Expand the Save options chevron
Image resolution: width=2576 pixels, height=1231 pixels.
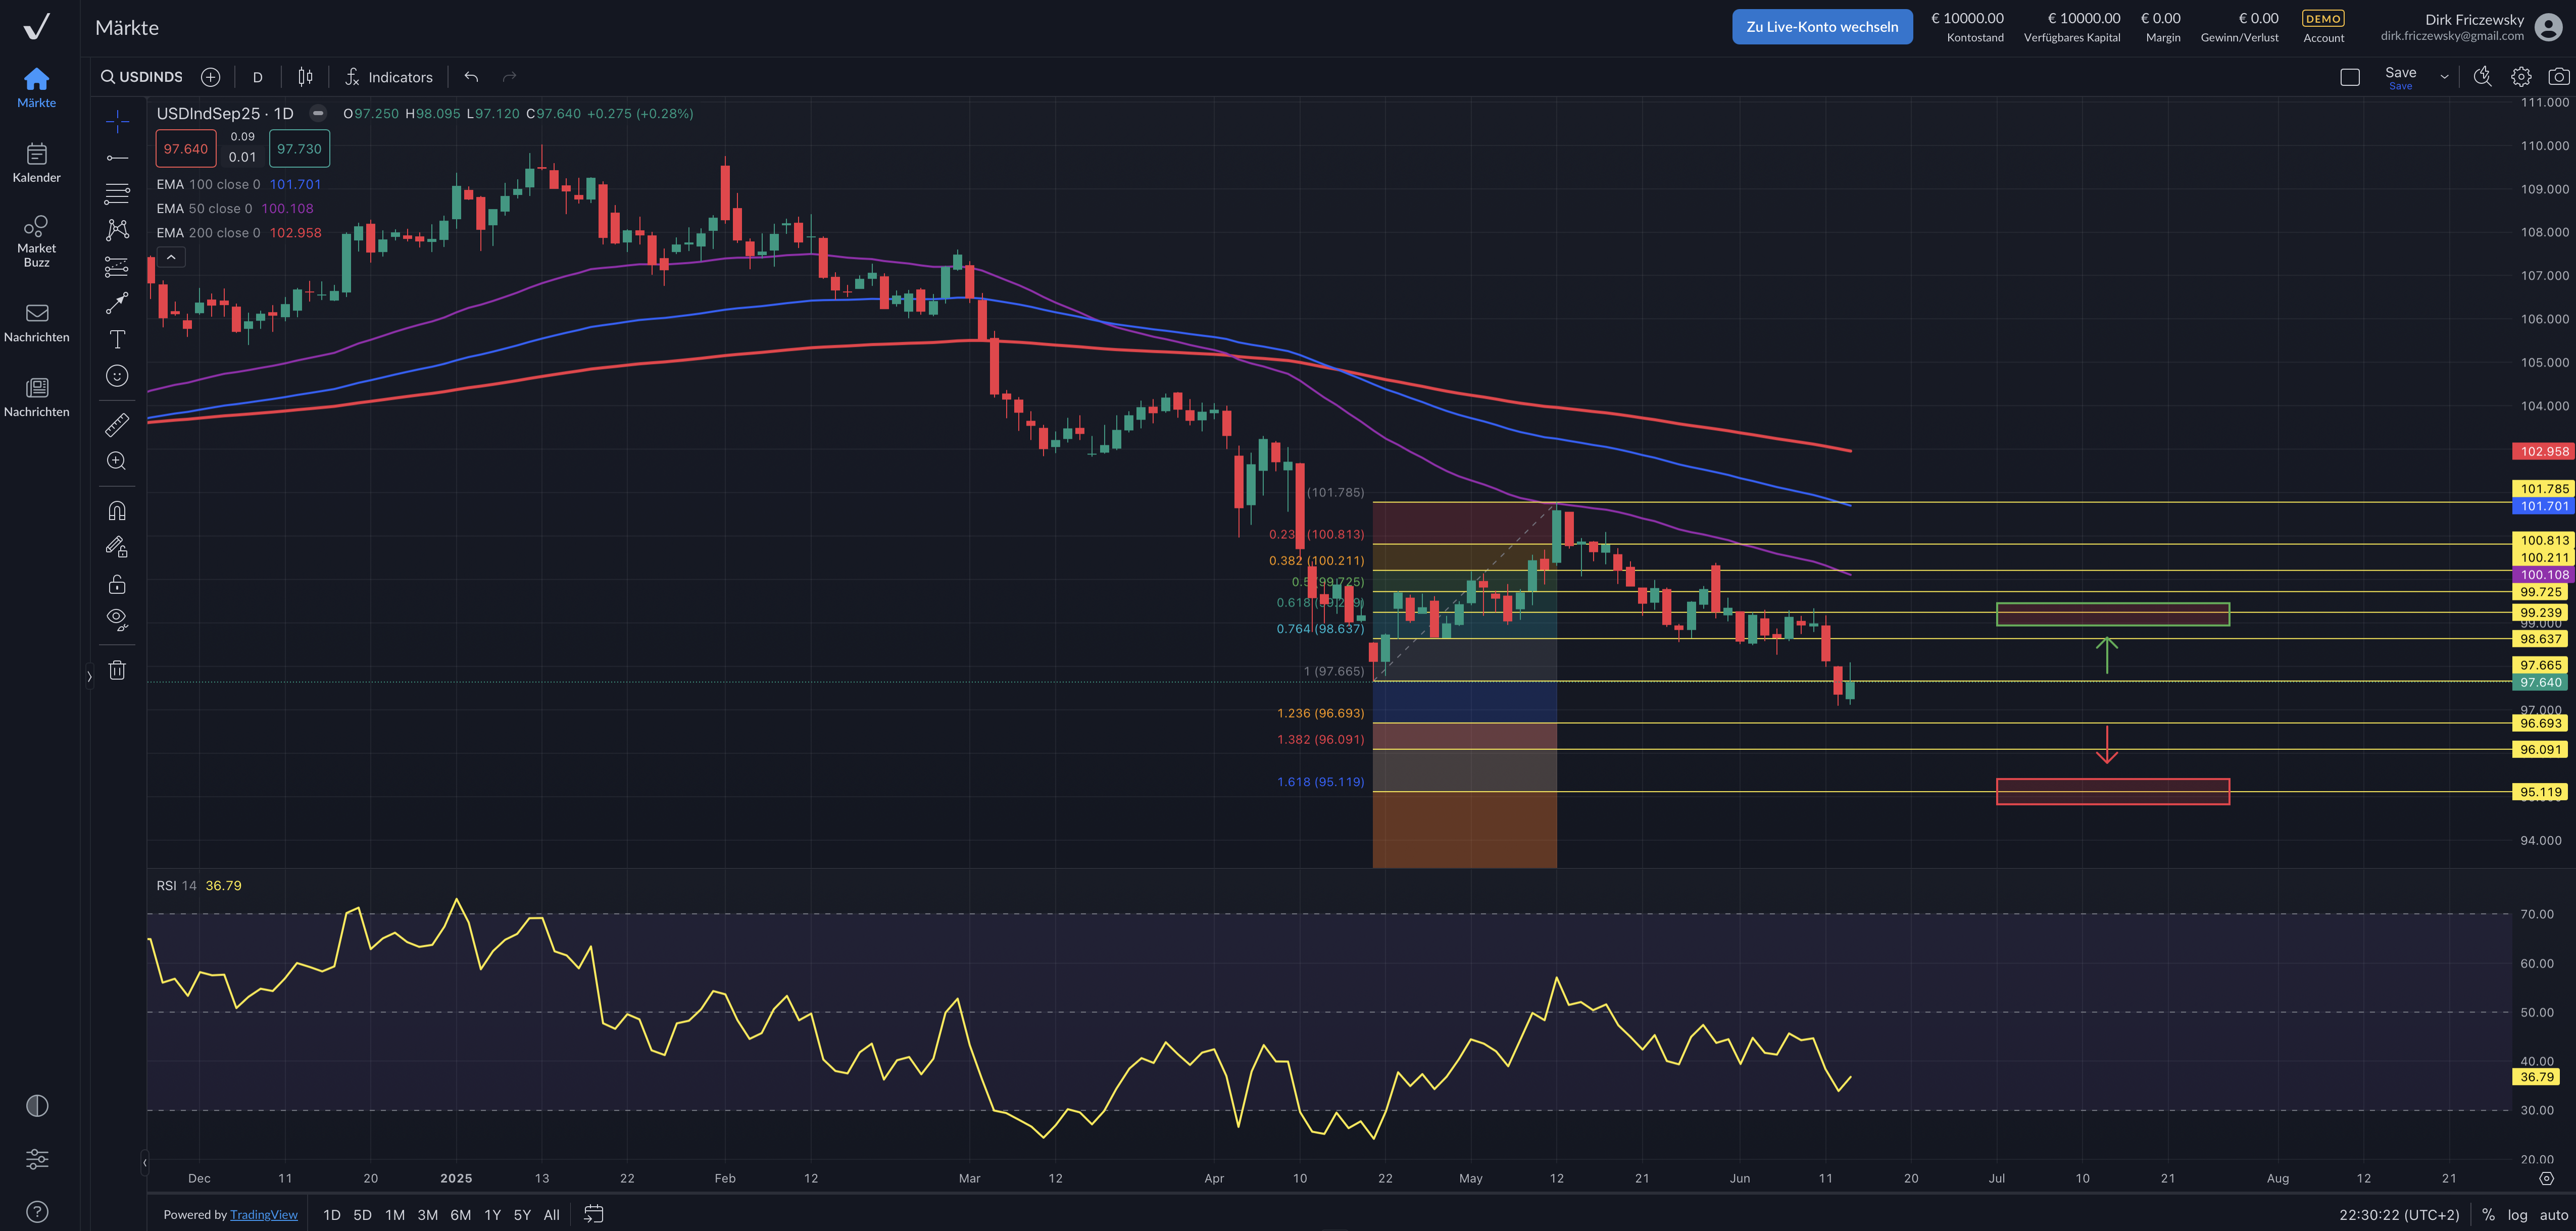[2444, 76]
